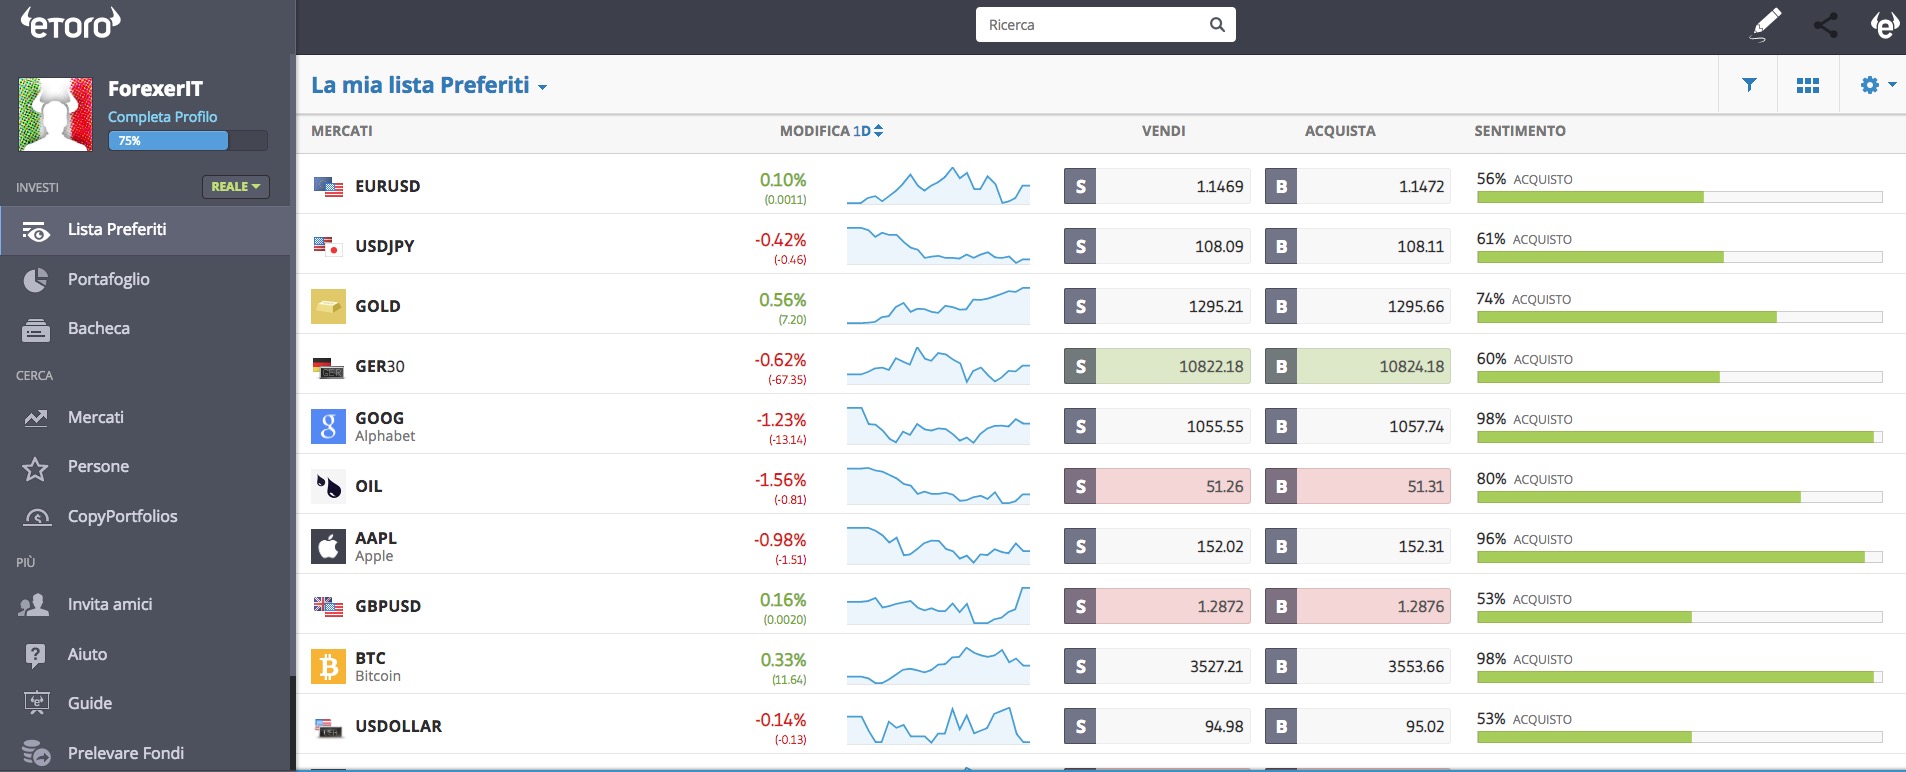Open the pencil write-post icon
Viewport: 1906px width, 772px height.
click(1765, 25)
